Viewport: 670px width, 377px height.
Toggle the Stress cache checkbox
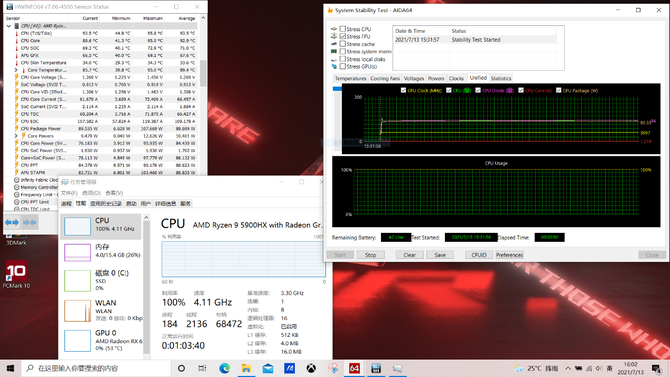pyautogui.click(x=342, y=44)
